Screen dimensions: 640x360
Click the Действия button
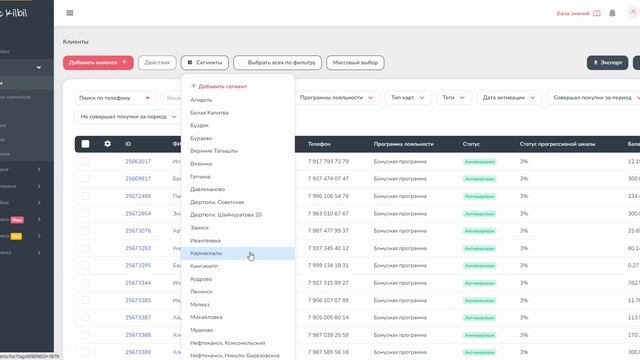click(157, 62)
